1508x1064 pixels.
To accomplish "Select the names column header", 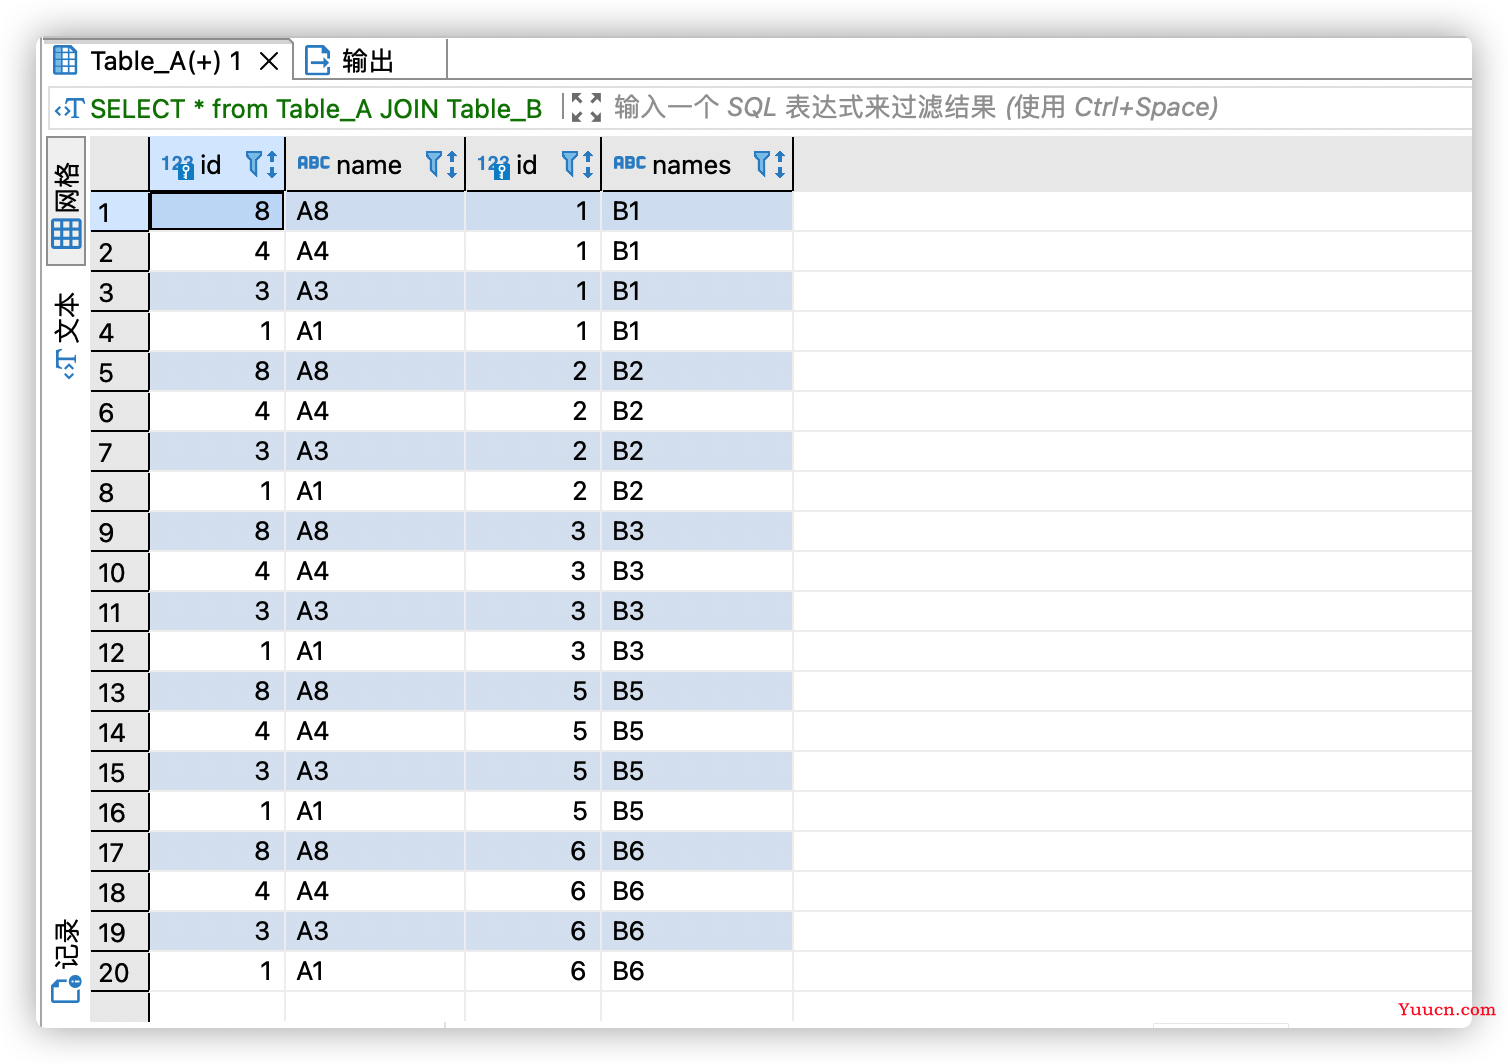I will [697, 164].
